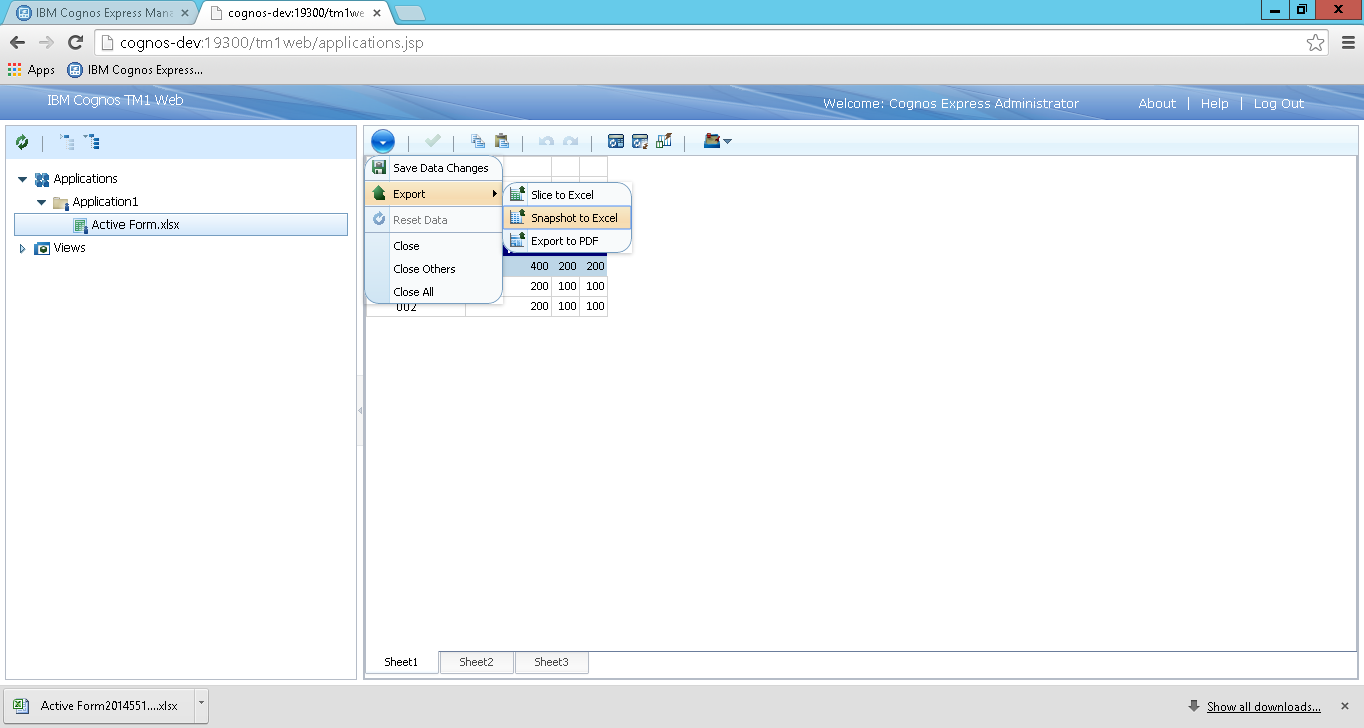The width and height of the screenshot is (1364, 728).
Task: Close the downloads bar
Action: (1346, 706)
